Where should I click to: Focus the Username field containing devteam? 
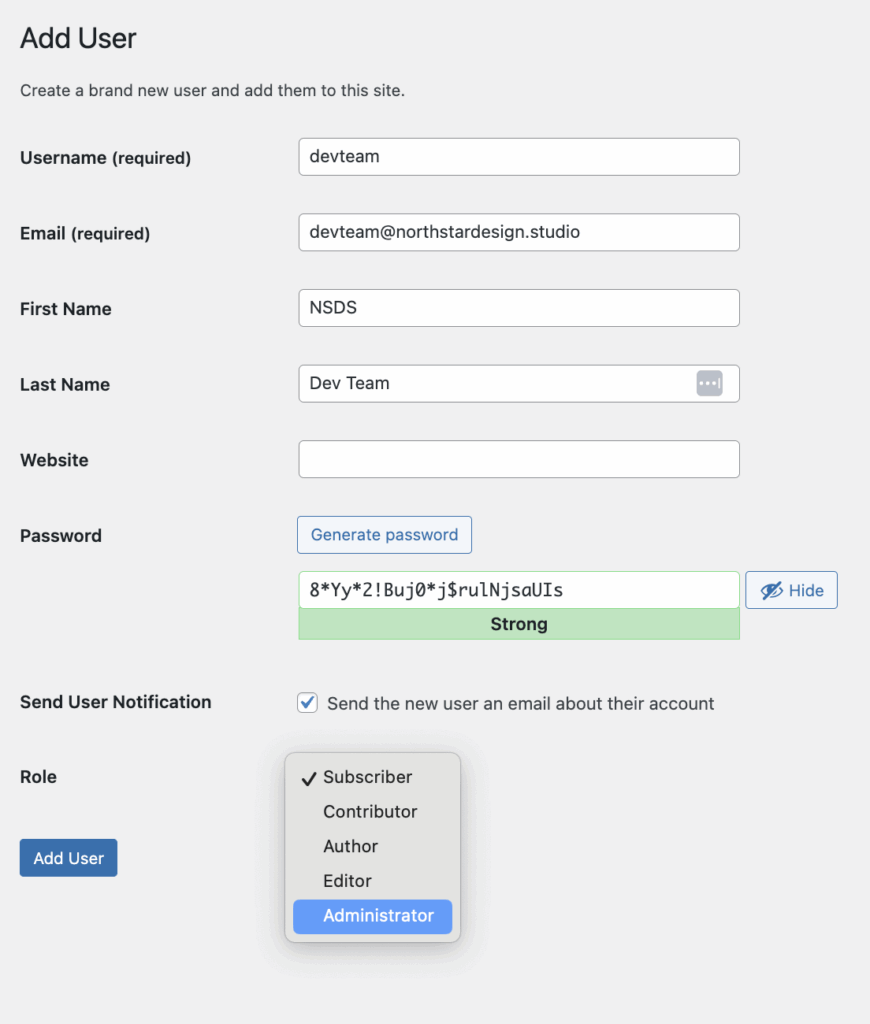(x=519, y=157)
